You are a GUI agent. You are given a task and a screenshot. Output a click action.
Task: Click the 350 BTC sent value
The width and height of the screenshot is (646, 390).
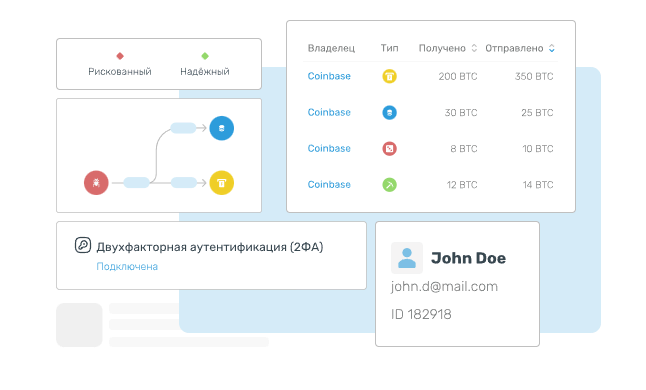pyautogui.click(x=534, y=76)
